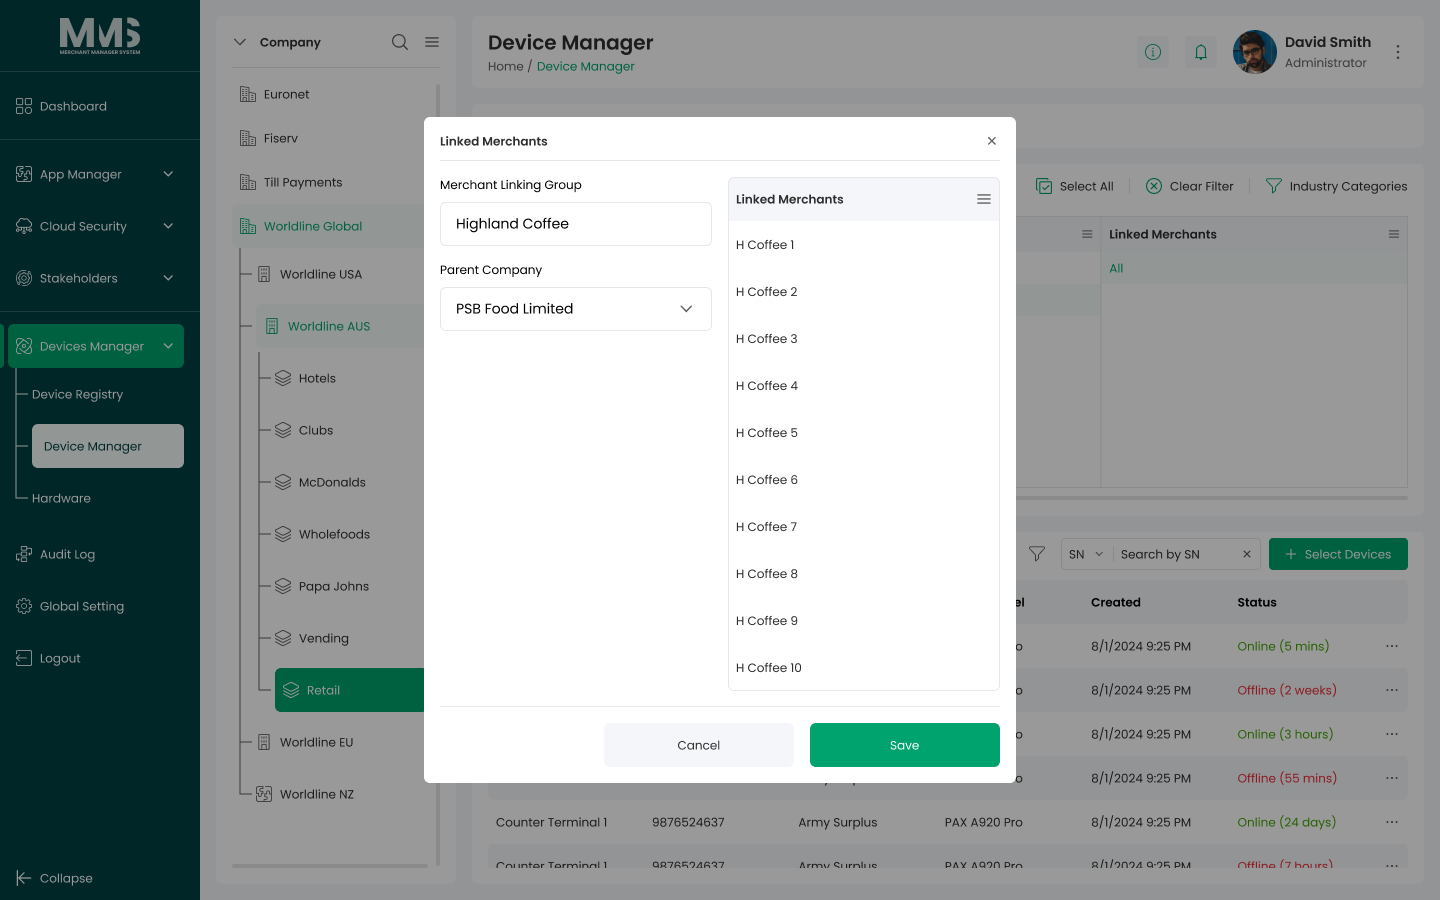Click the MMS logo
This screenshot has height=900, width=1440.
pos(100,36)
